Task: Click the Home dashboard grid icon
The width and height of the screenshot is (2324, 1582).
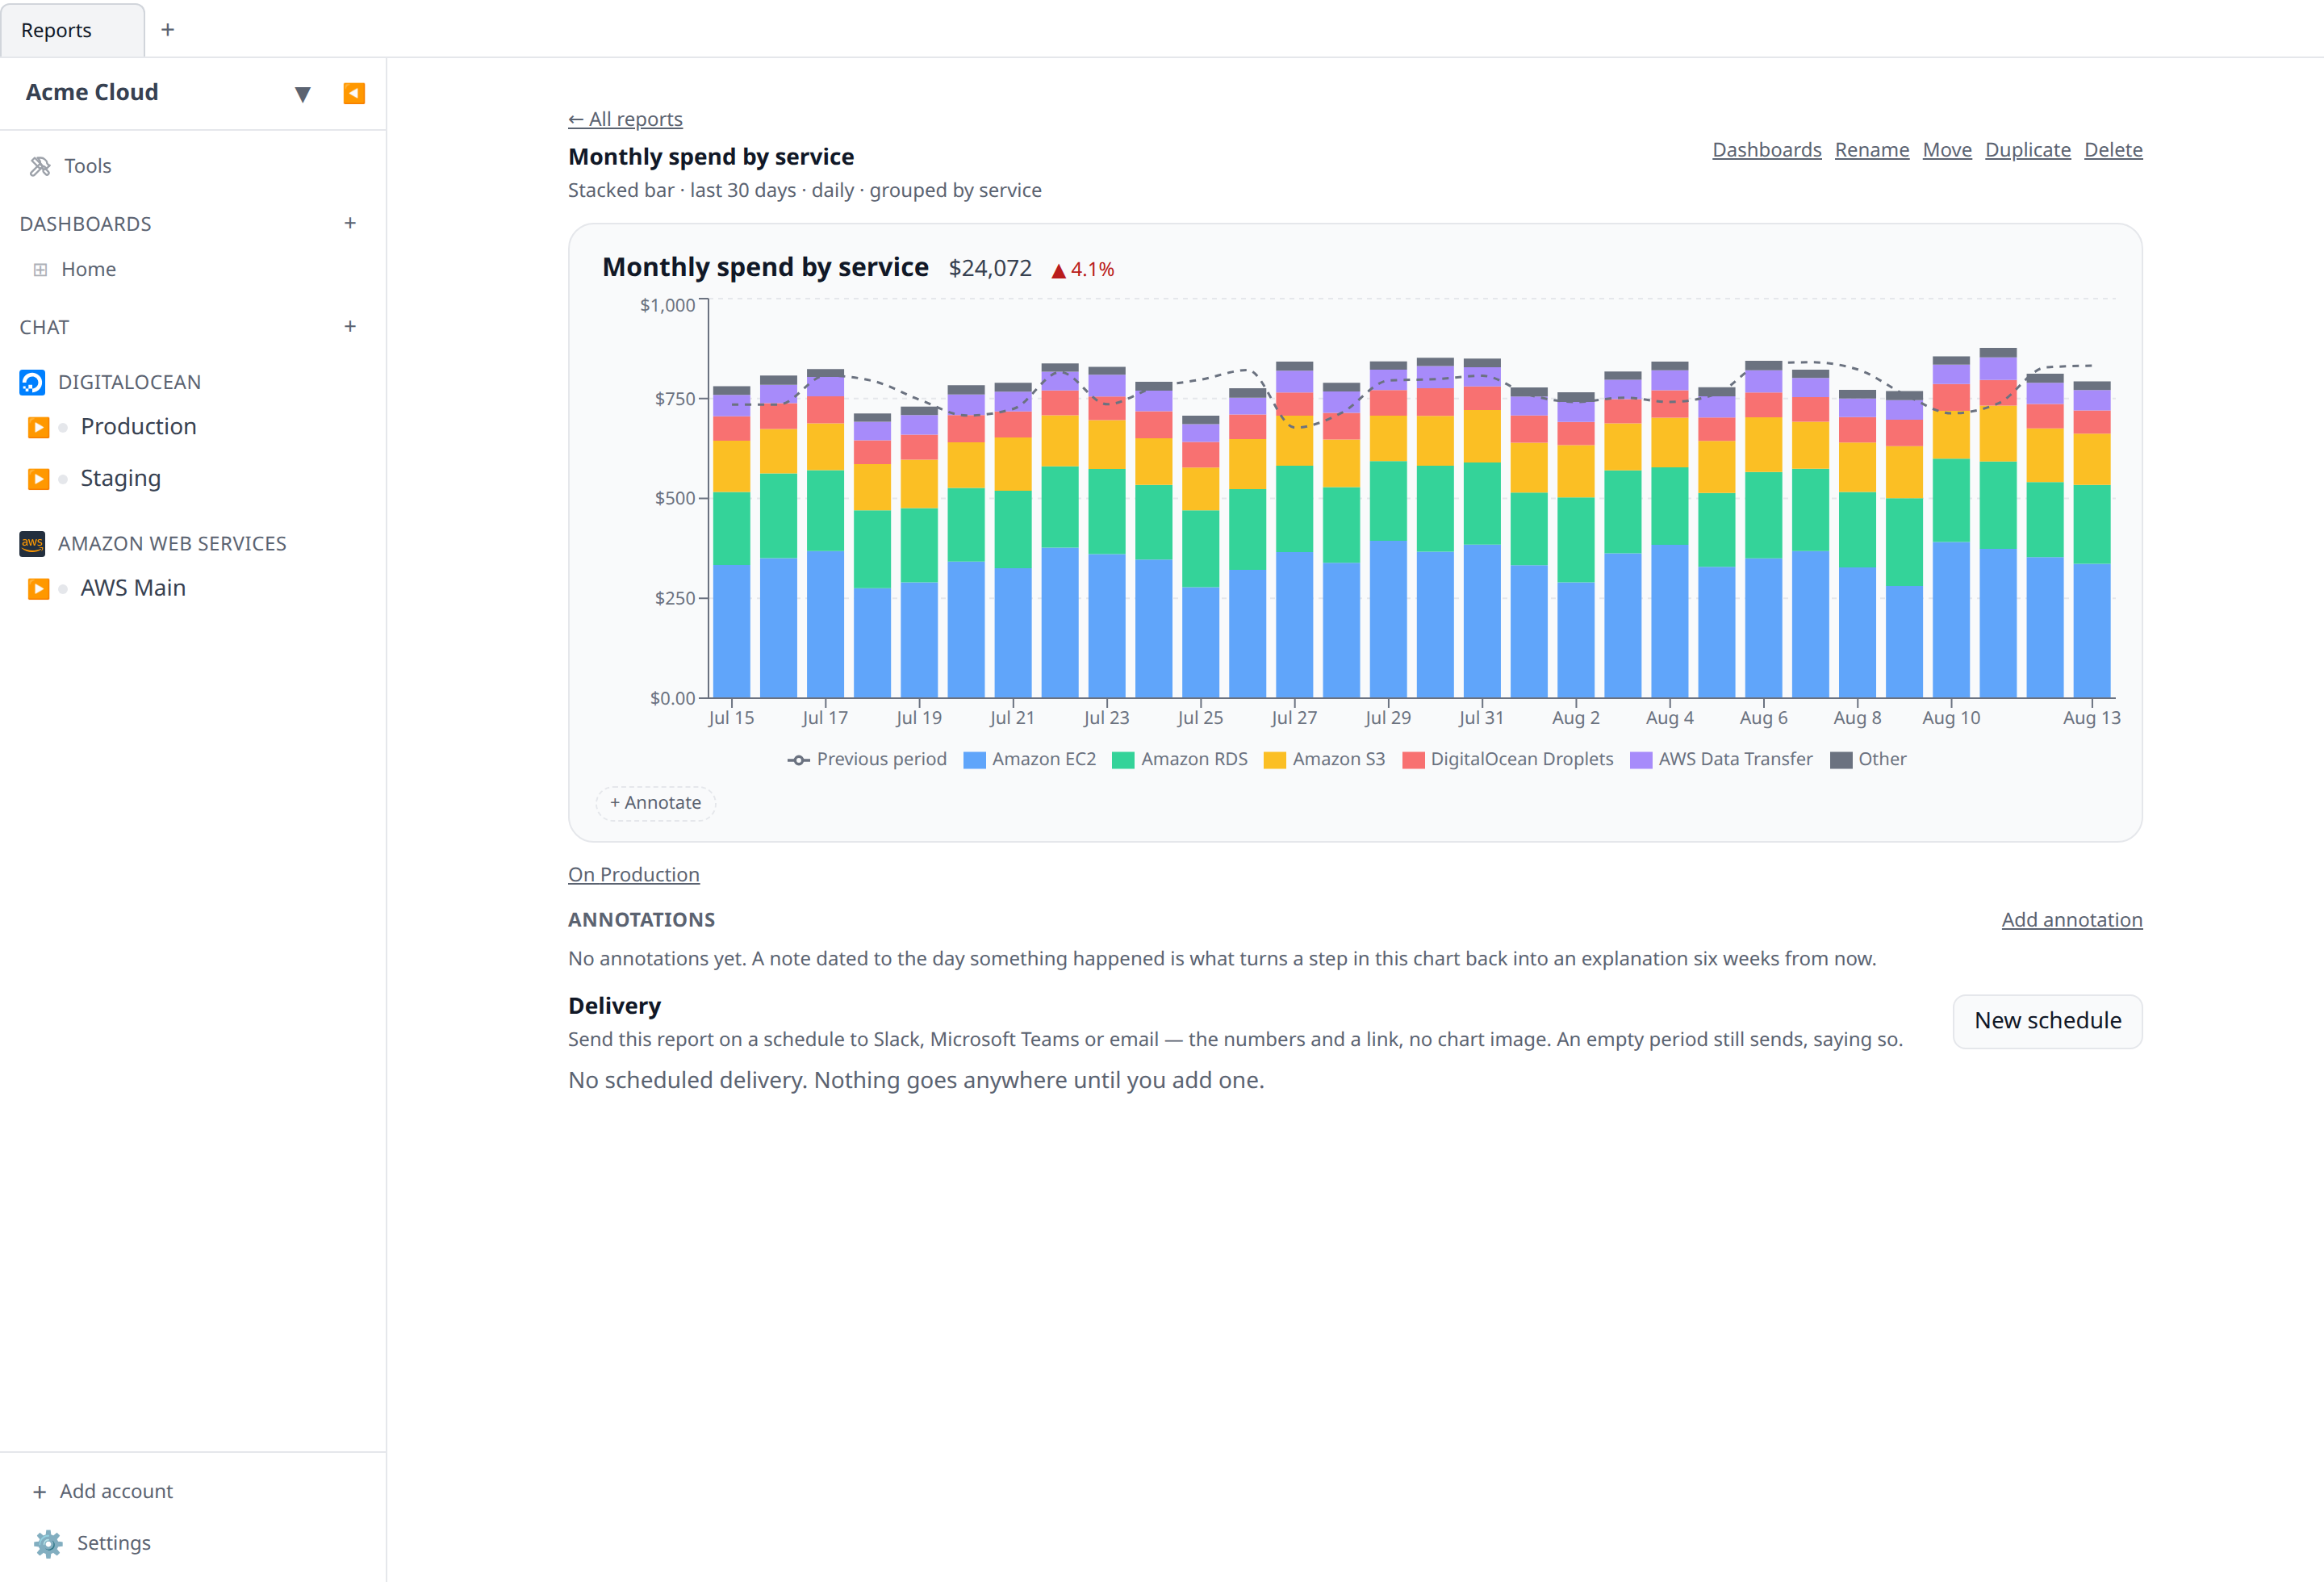Action: [40, 269]
